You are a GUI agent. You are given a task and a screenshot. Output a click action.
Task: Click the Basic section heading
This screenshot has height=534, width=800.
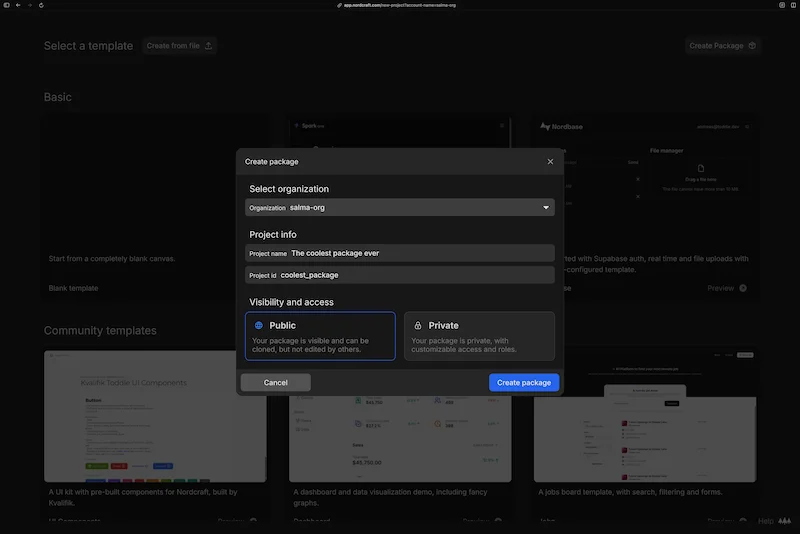click(58, 97)
